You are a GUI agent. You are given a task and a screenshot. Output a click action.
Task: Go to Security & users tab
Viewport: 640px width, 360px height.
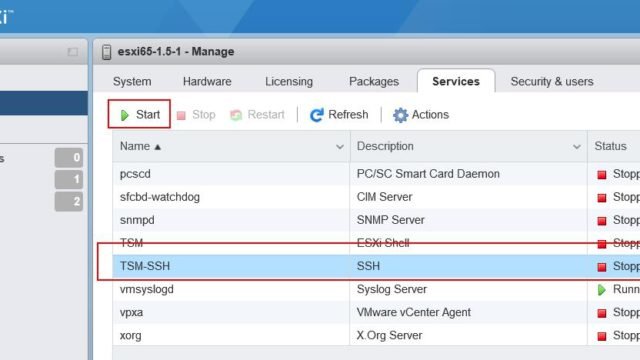552,82
